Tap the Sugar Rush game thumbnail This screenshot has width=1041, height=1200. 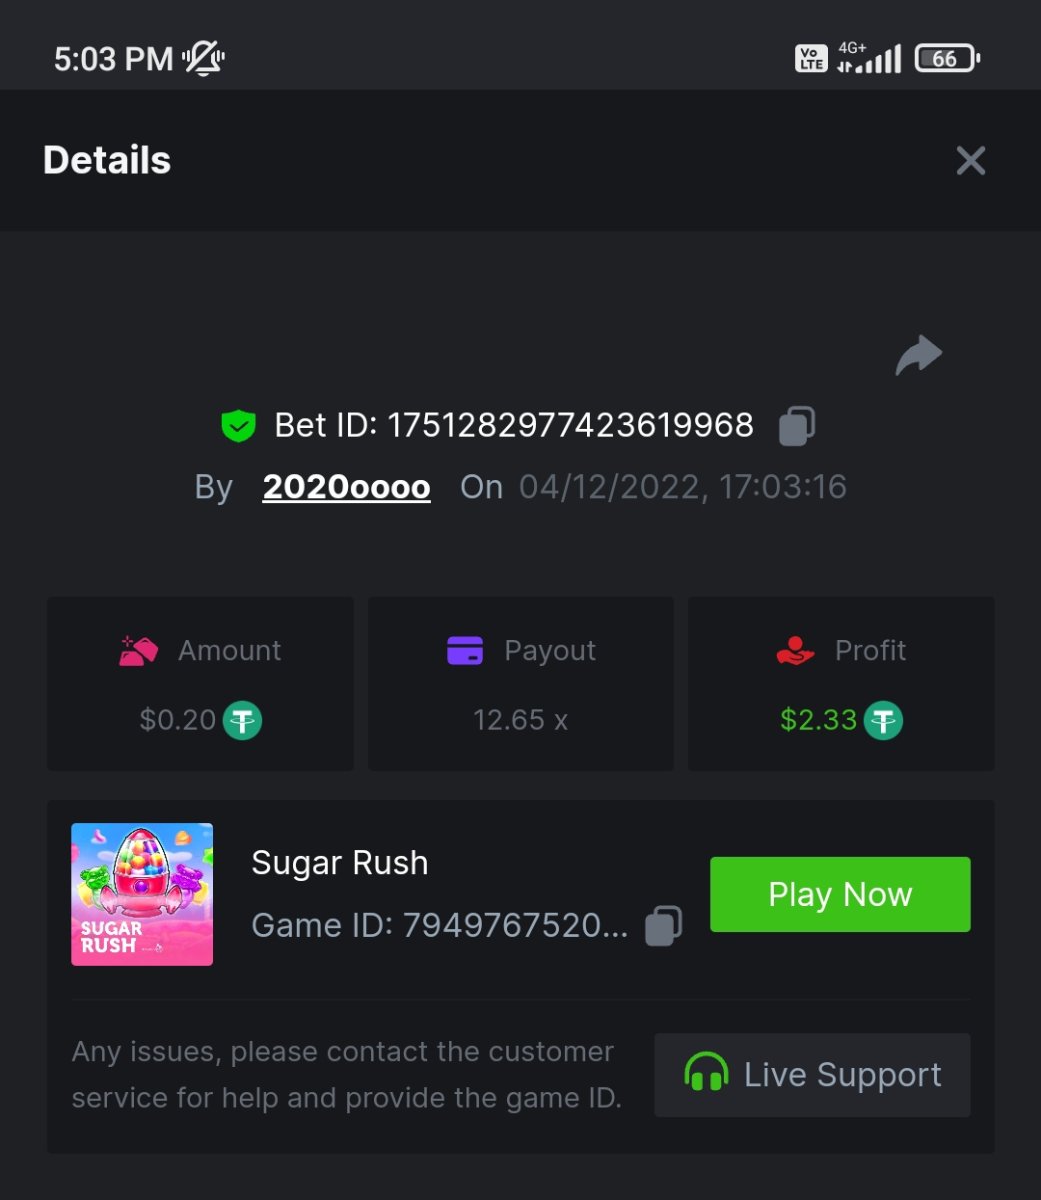(142, 894)
